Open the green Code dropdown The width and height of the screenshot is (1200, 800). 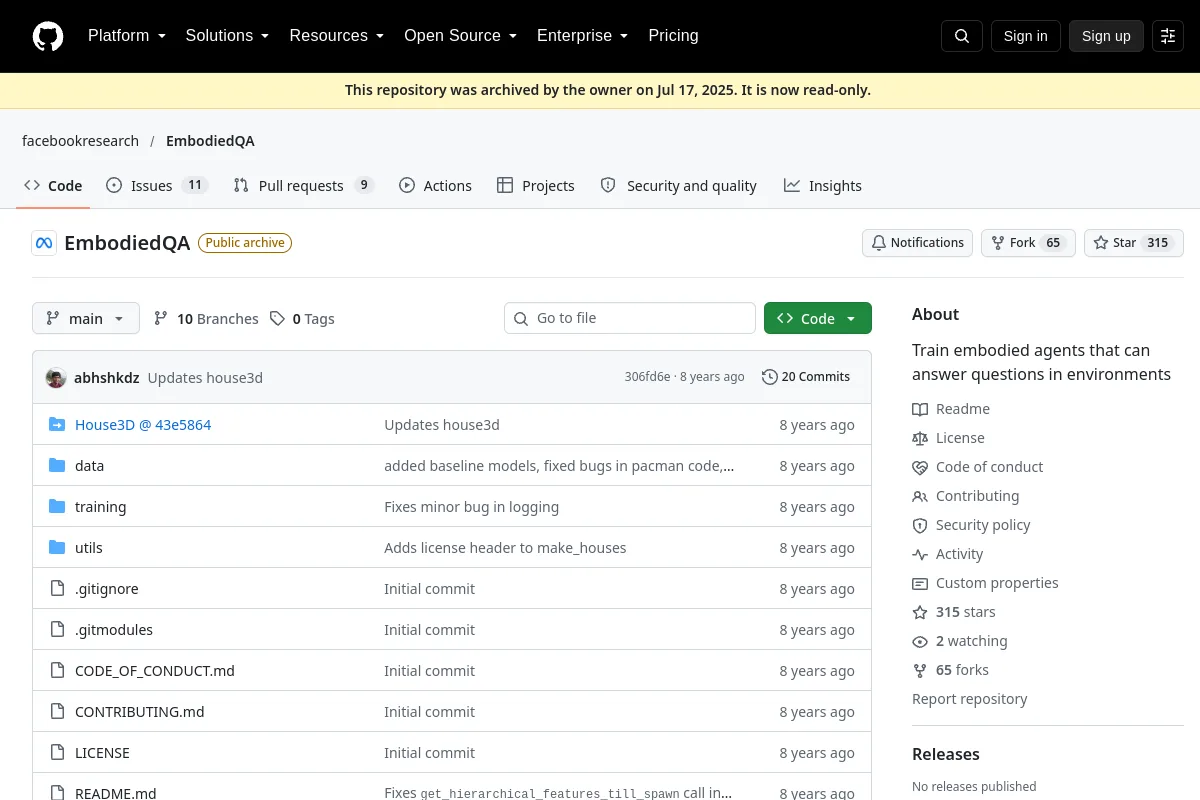pyautogui.click(x=818, y=318)
